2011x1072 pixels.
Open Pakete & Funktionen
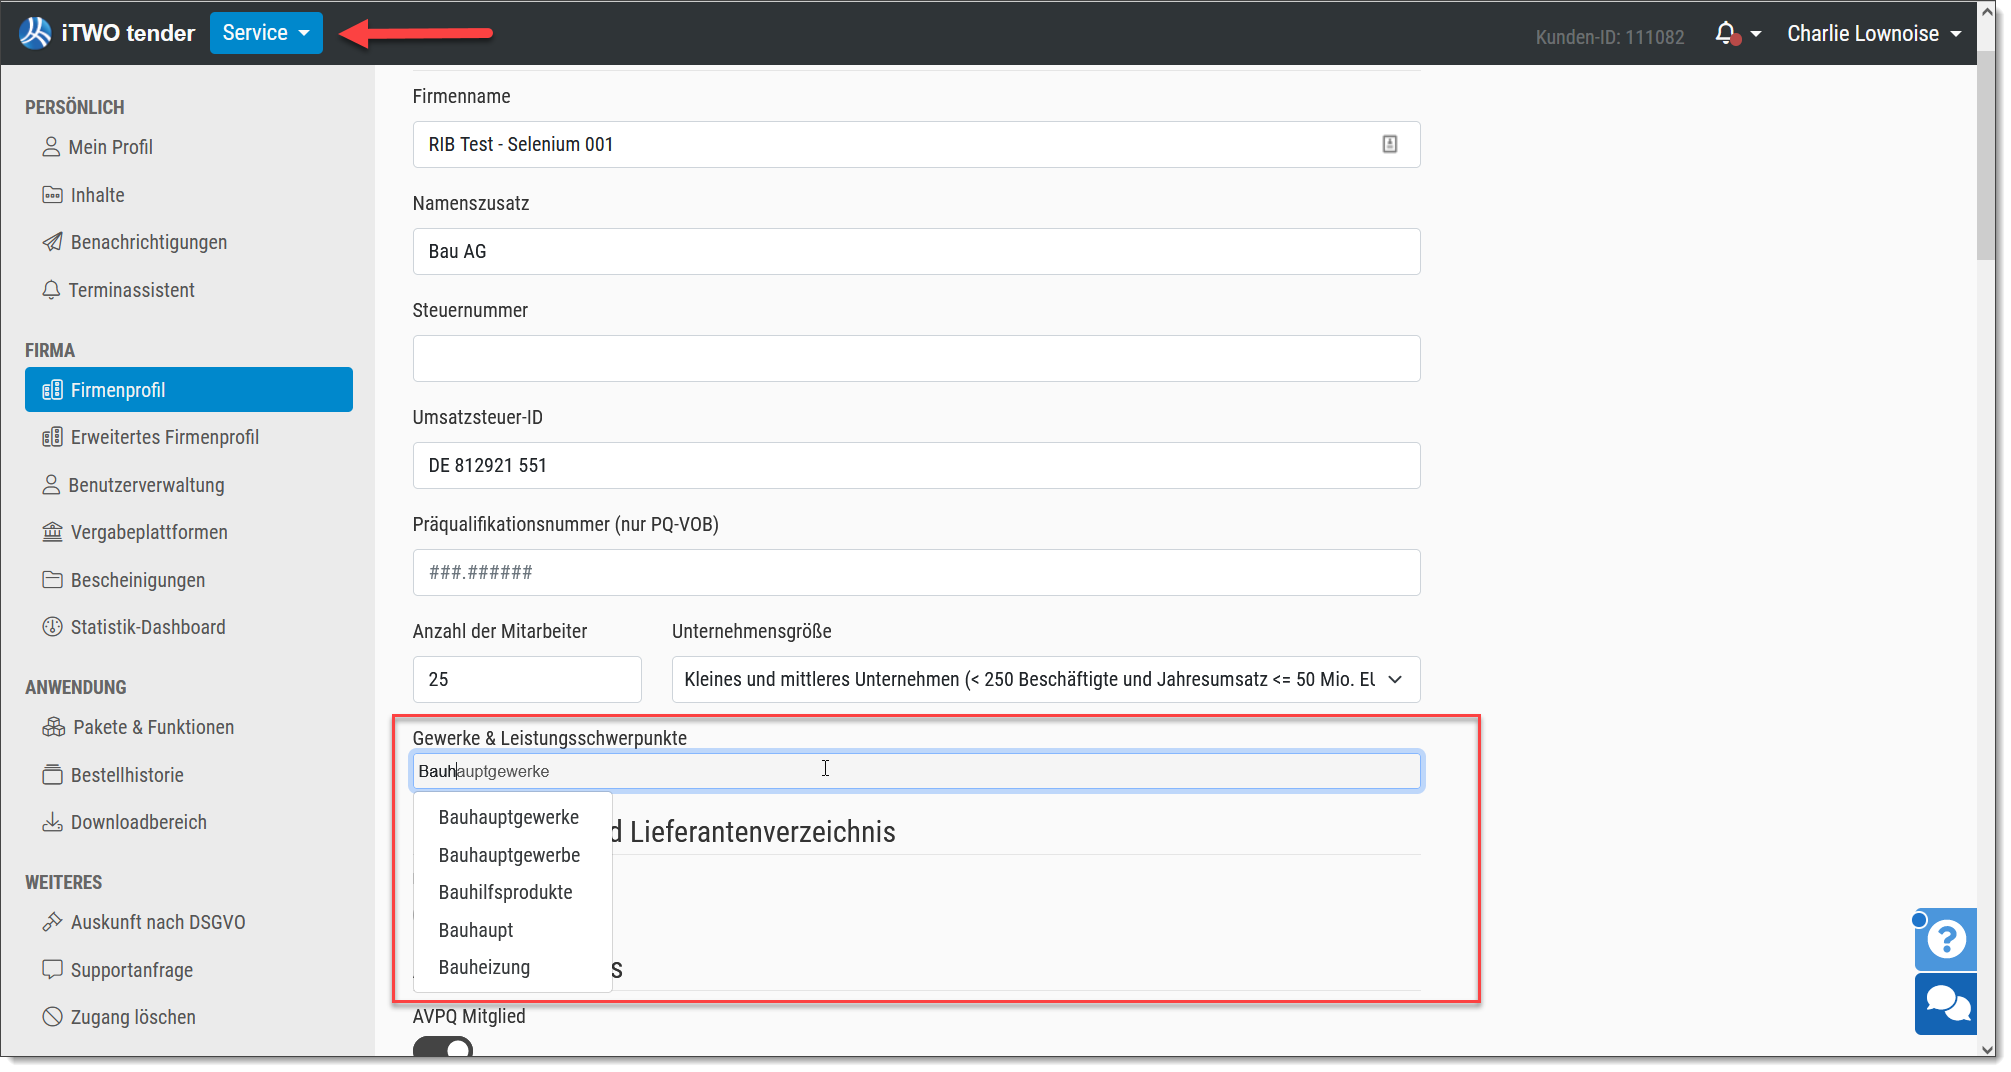pos(138,727)
